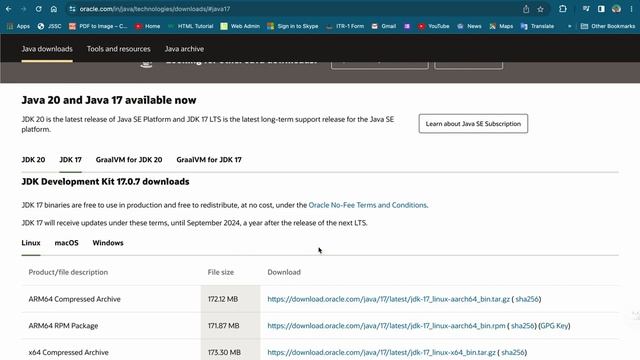
Task: Bookmark this page with the star
Action: click(540, 9)
